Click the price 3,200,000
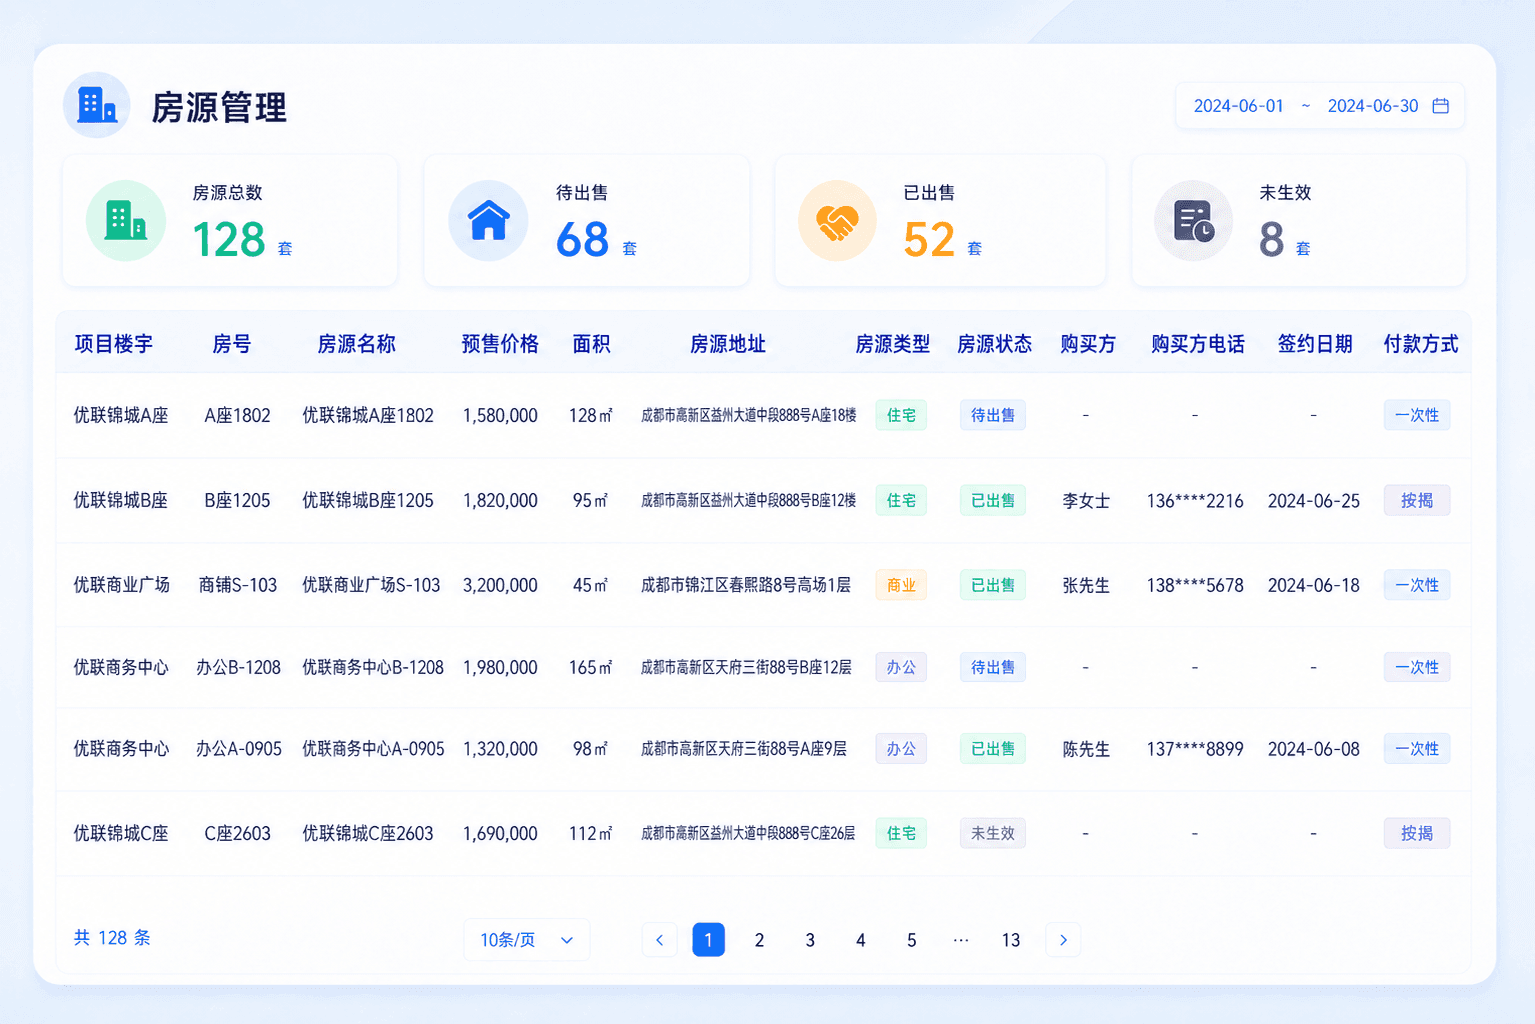Image resolution: width=1535 pixels, height=1024 pixels. pos(500,585)
